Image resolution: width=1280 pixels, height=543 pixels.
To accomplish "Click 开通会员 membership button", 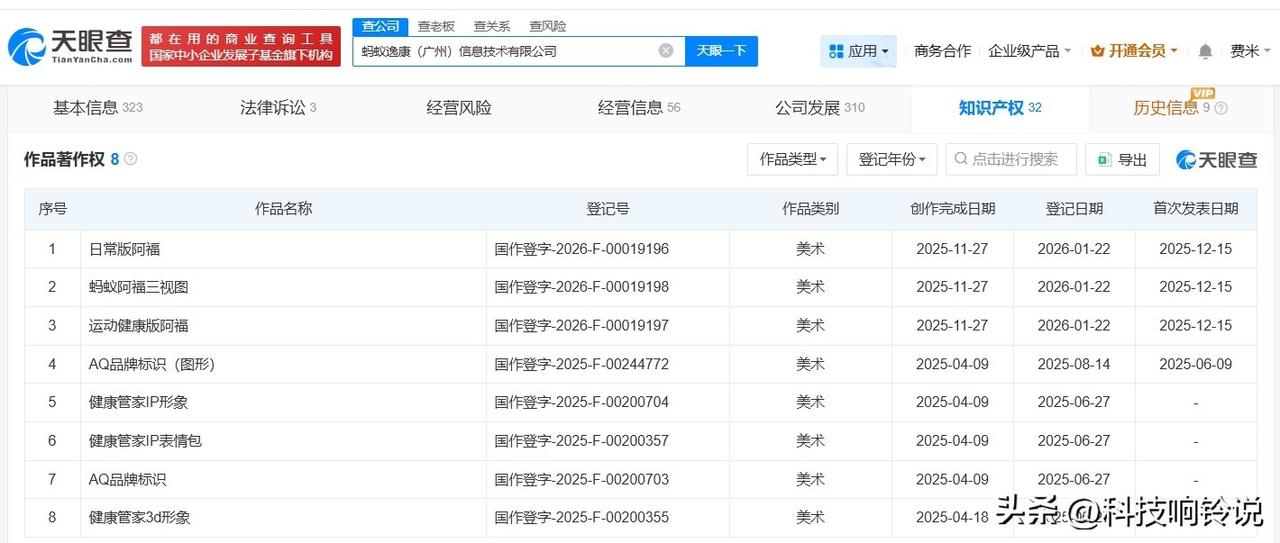I will 1134,51.
